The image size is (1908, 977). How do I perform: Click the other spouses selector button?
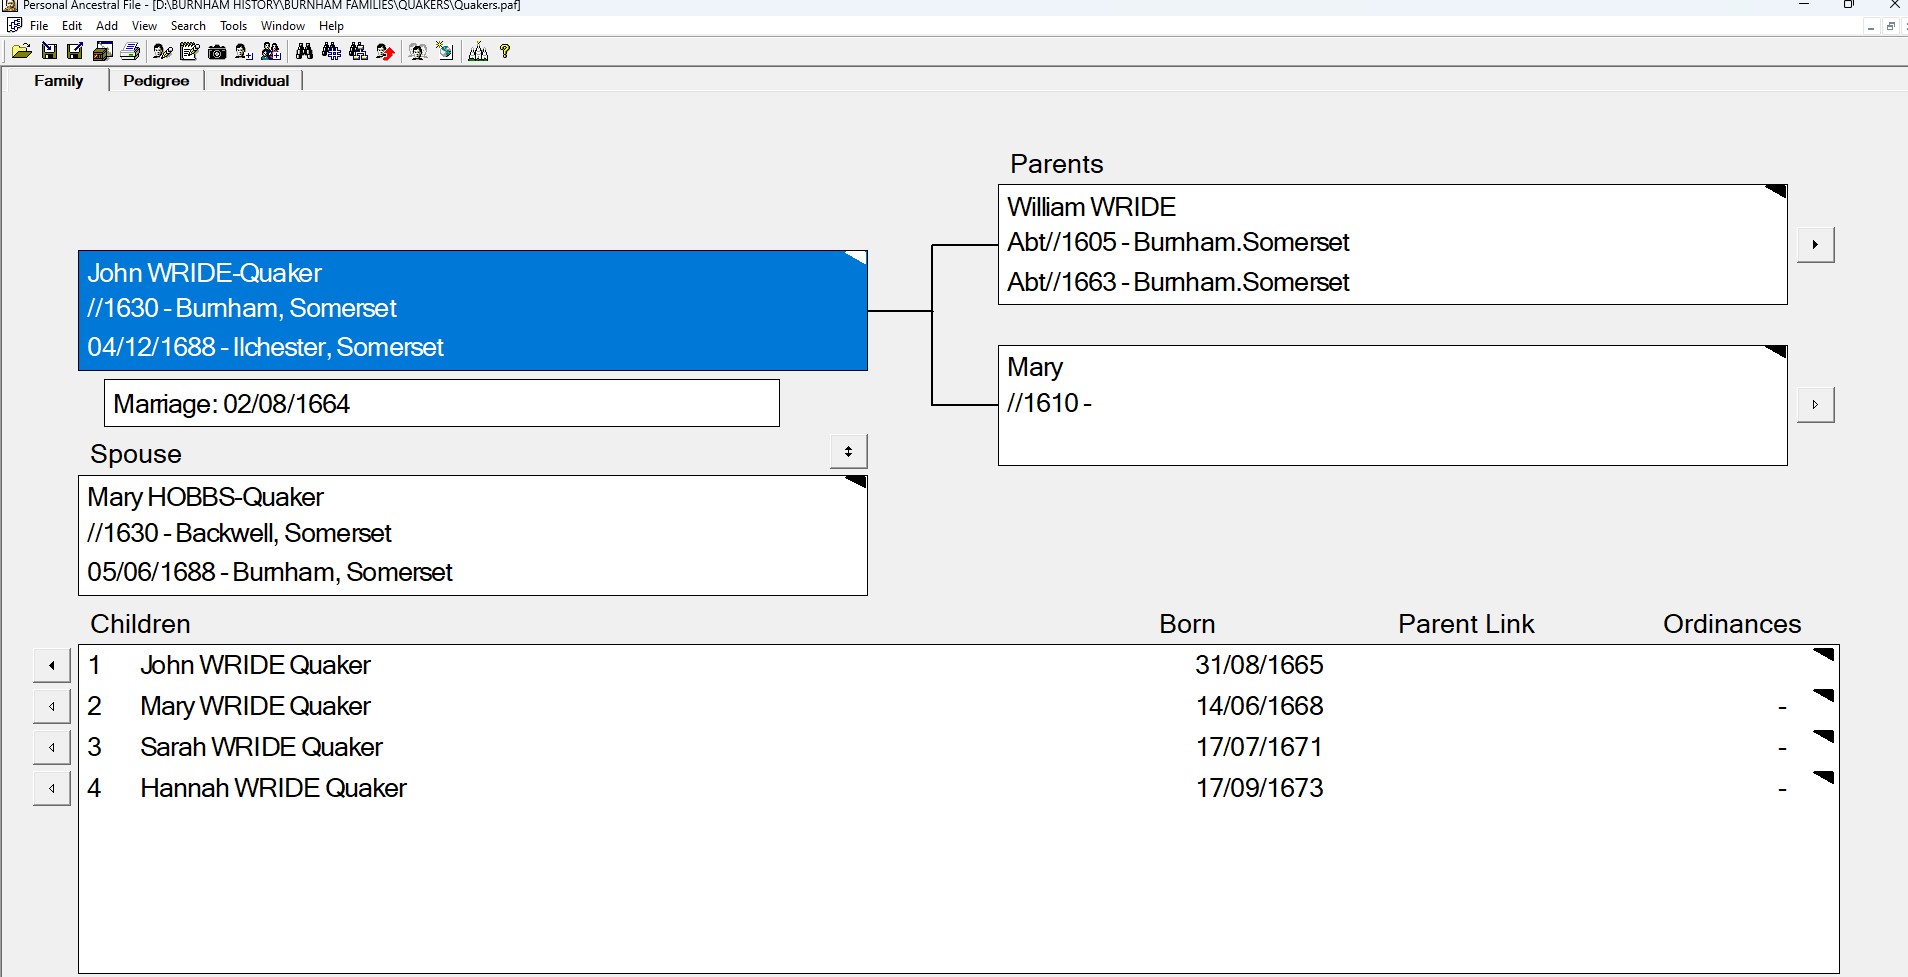pyautogui.click(x=848, y=452)
